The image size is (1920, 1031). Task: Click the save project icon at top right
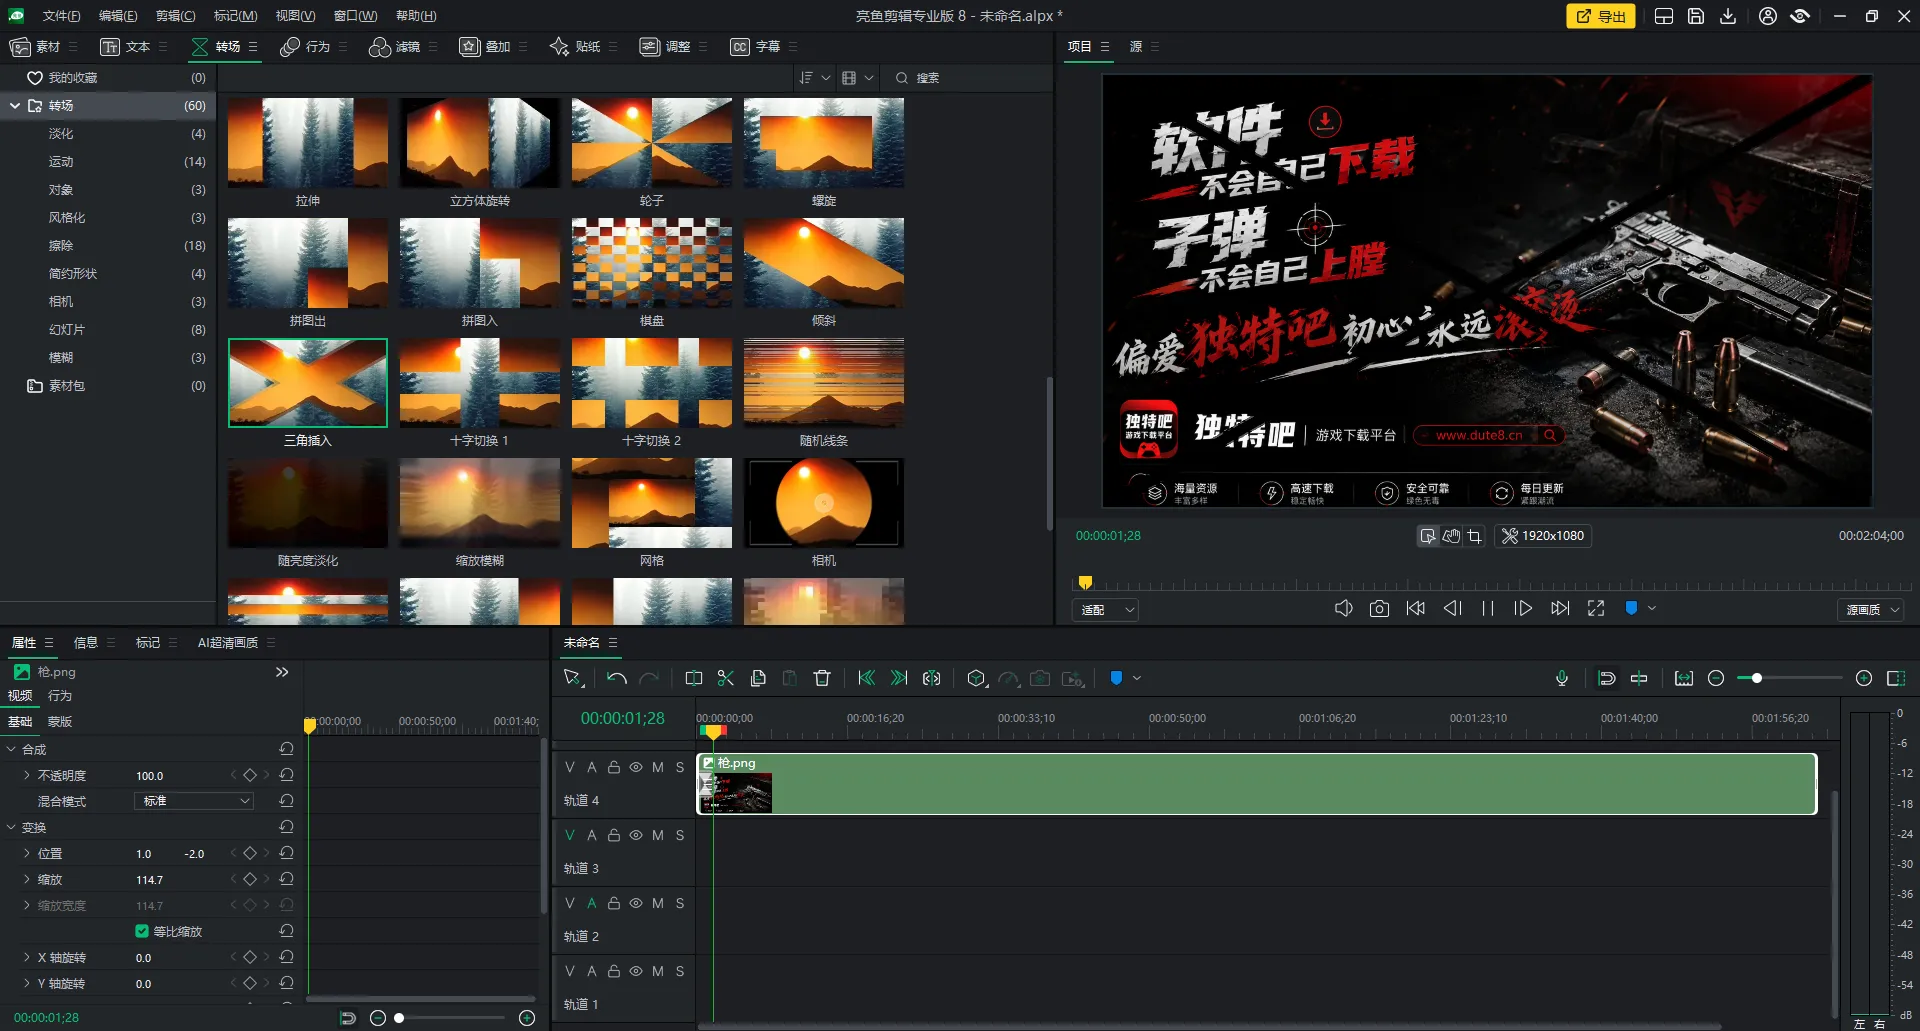click(1696, 16)
